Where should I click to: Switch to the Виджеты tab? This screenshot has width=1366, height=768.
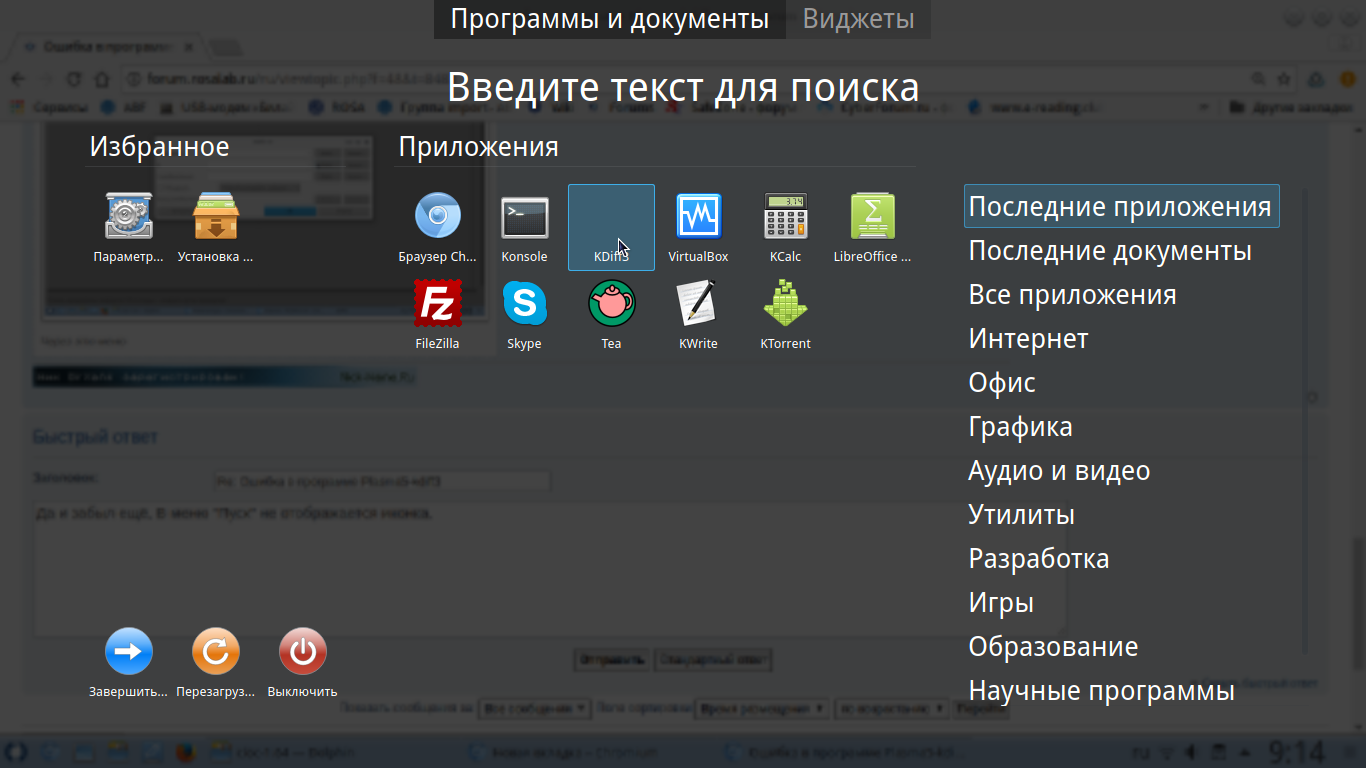click(x=859, y=19)
